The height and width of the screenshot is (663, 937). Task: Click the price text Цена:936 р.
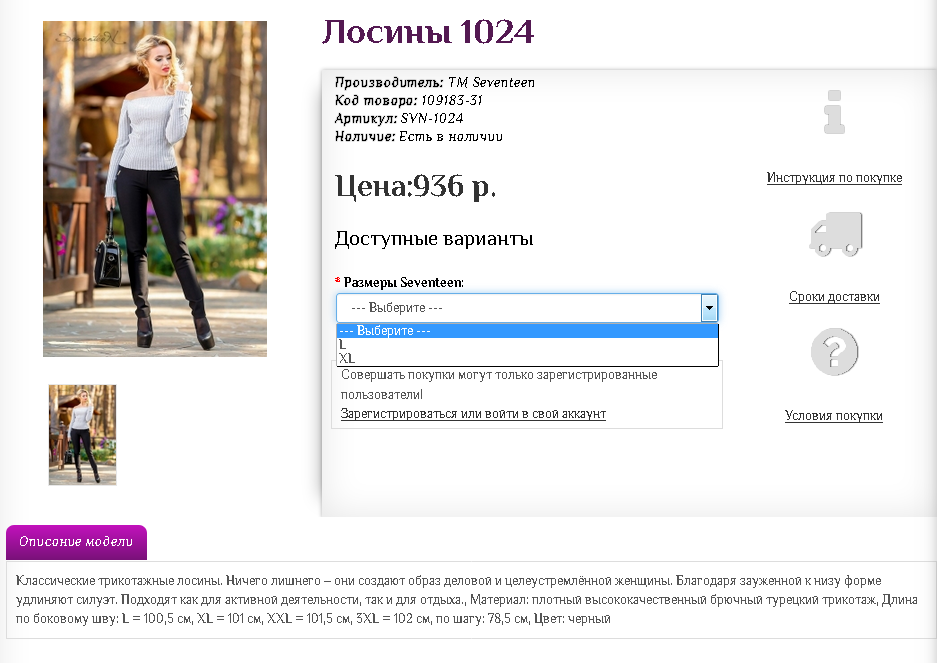click(x=416, y=187)
